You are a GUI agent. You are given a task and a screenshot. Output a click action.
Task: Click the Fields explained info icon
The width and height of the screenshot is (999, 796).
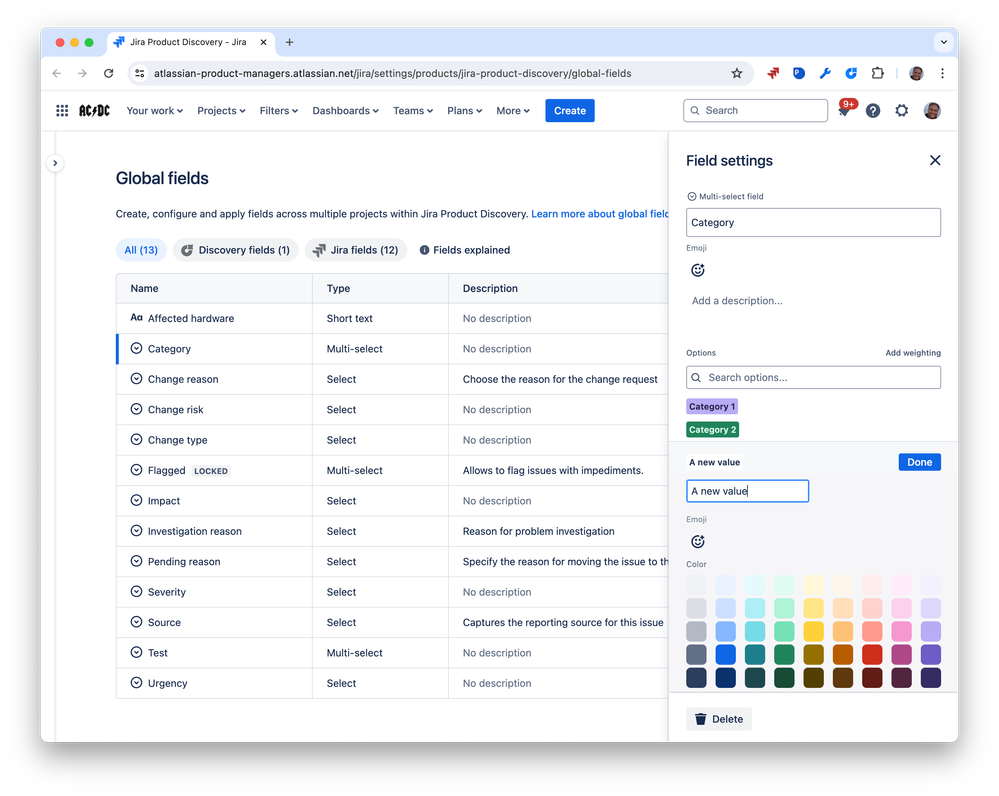click(x=424, y=250)
